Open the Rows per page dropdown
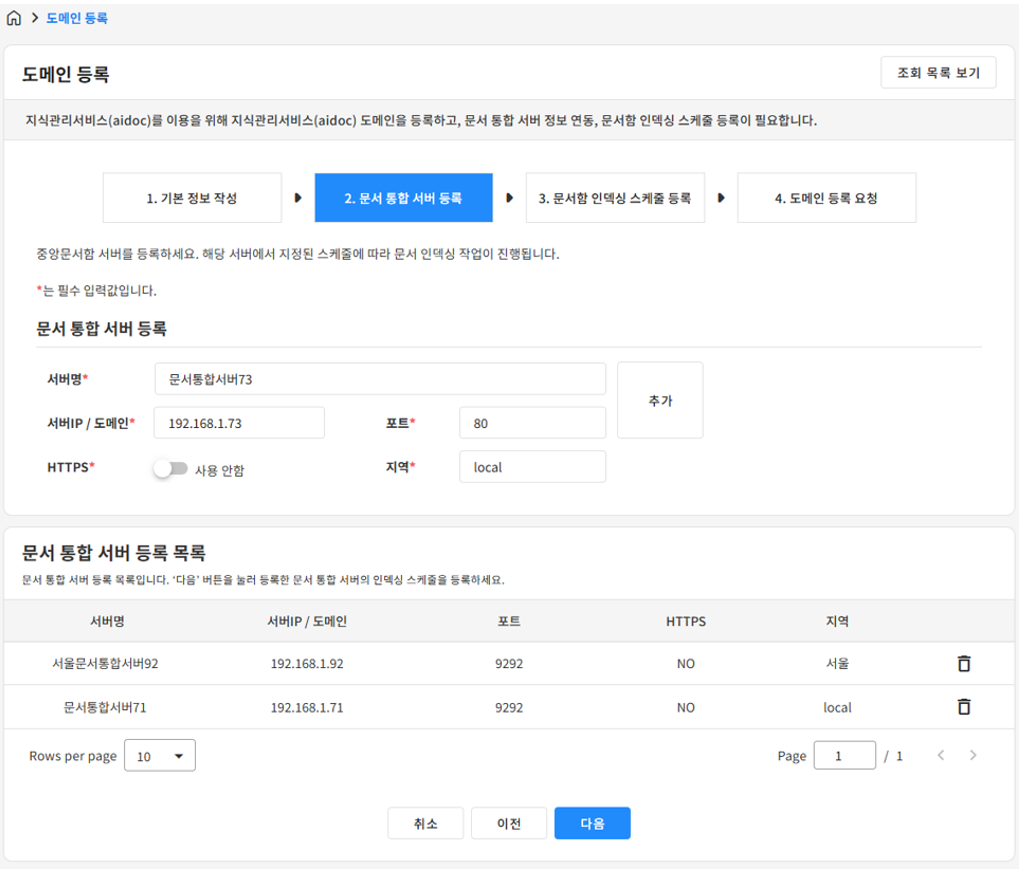 (160, 756)
